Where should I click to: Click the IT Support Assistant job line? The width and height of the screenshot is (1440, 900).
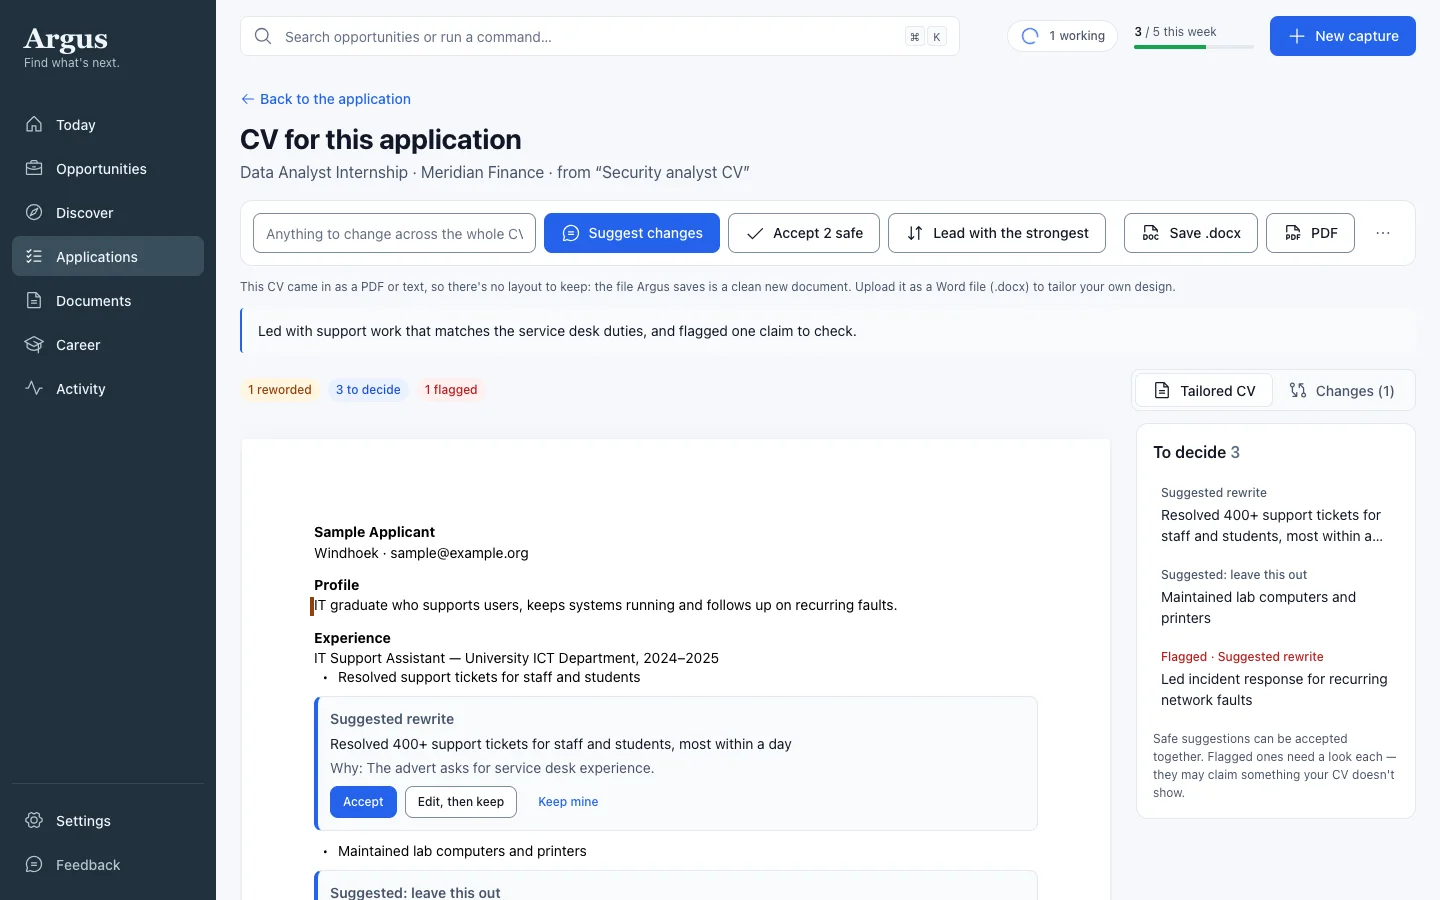coord(516,658)
